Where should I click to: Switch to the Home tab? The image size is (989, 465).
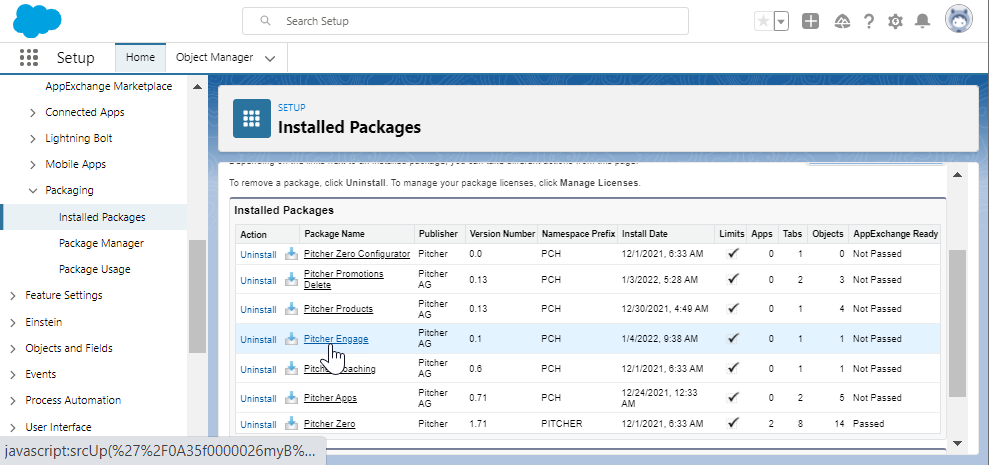140,57
